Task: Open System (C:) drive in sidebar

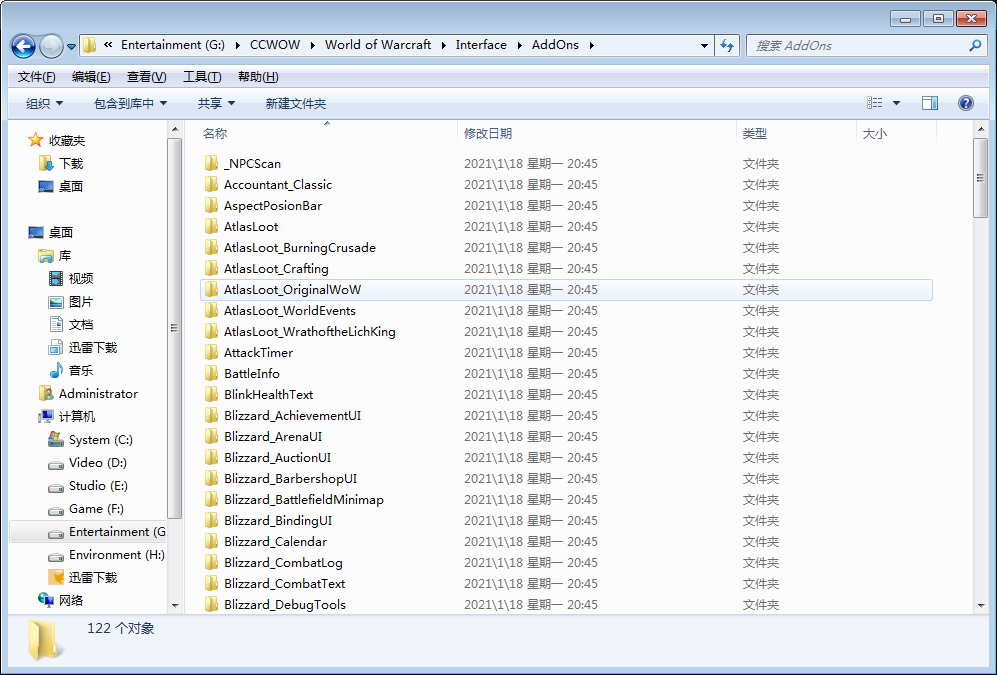Action: 100,440
